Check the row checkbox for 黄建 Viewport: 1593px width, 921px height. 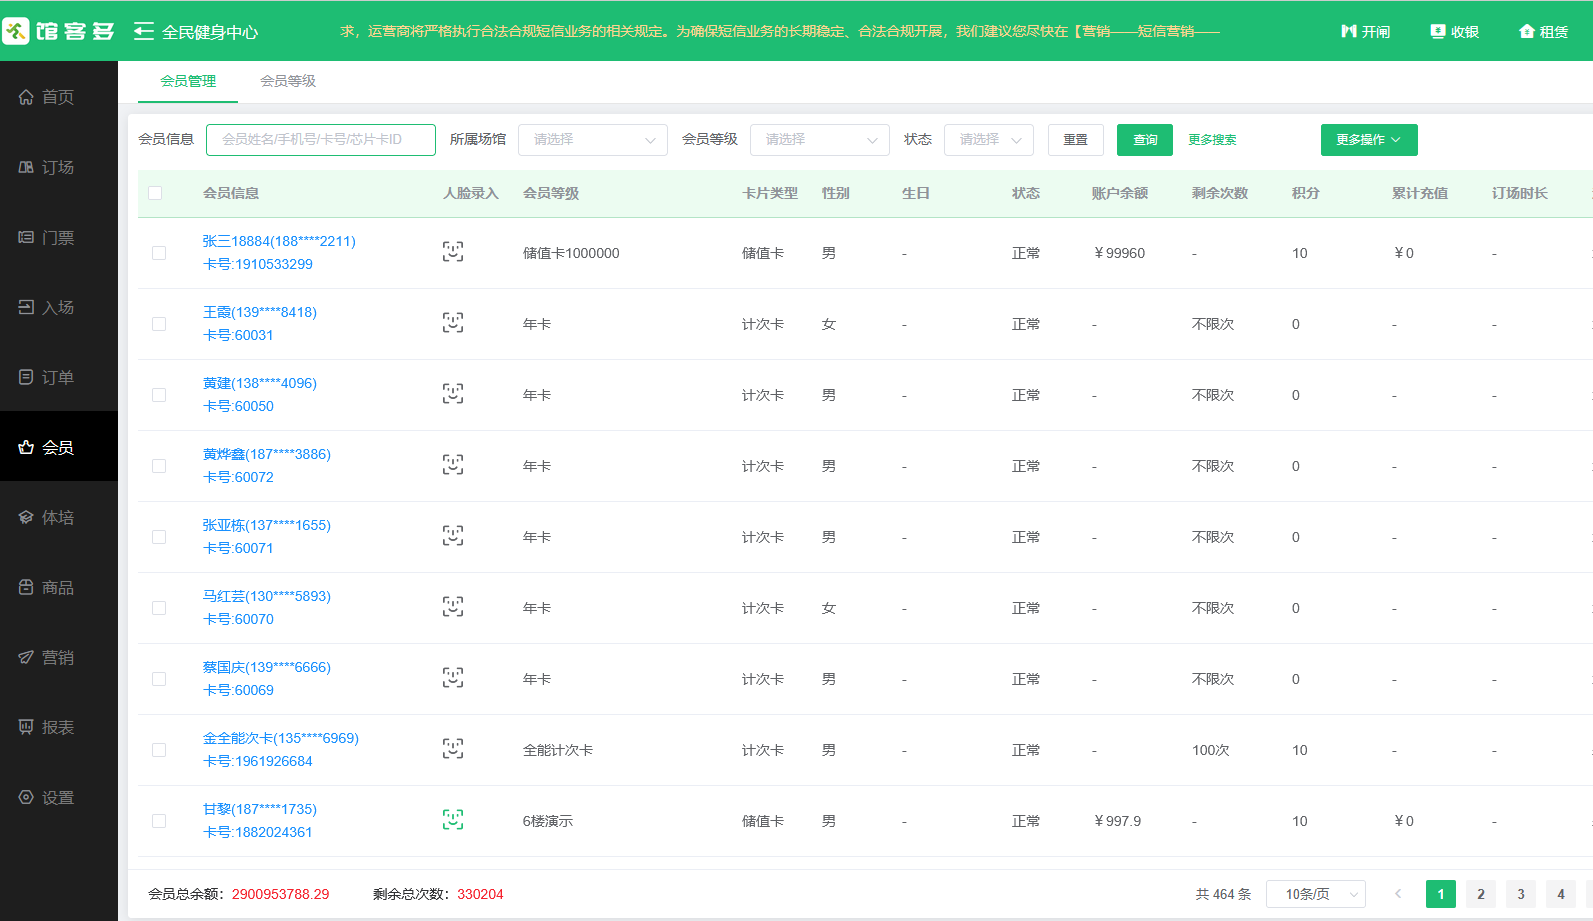[159, 395]
